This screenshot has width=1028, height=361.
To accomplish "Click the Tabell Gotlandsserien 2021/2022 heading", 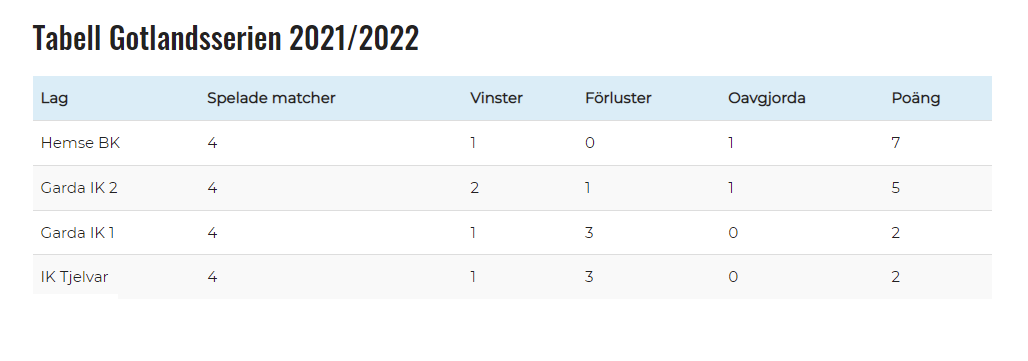I will pyautogui.click(x=226, y=38).
